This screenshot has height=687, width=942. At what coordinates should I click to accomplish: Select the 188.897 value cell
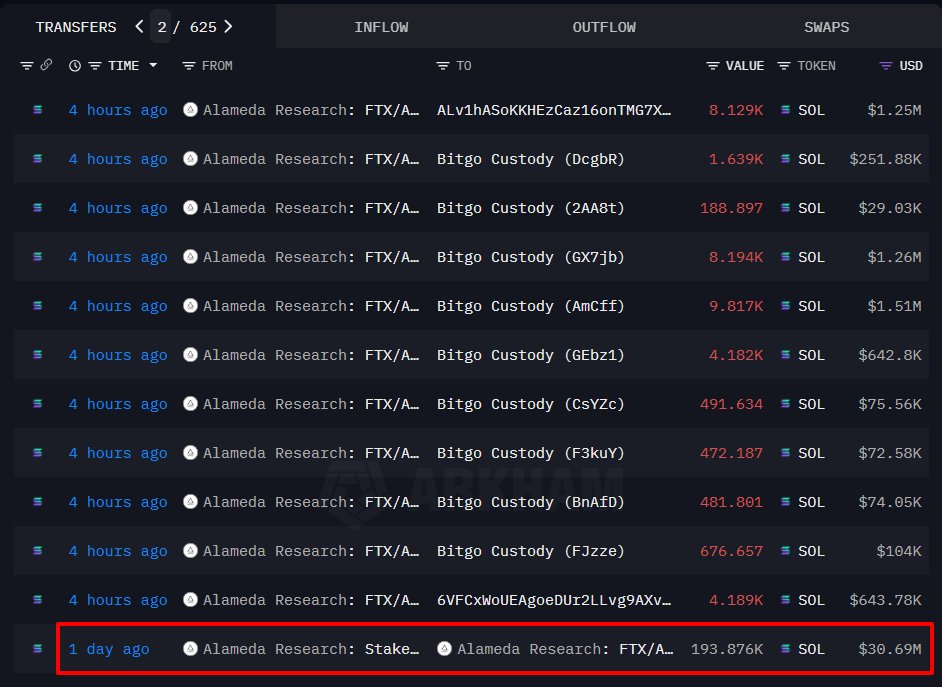click(731, 208)
